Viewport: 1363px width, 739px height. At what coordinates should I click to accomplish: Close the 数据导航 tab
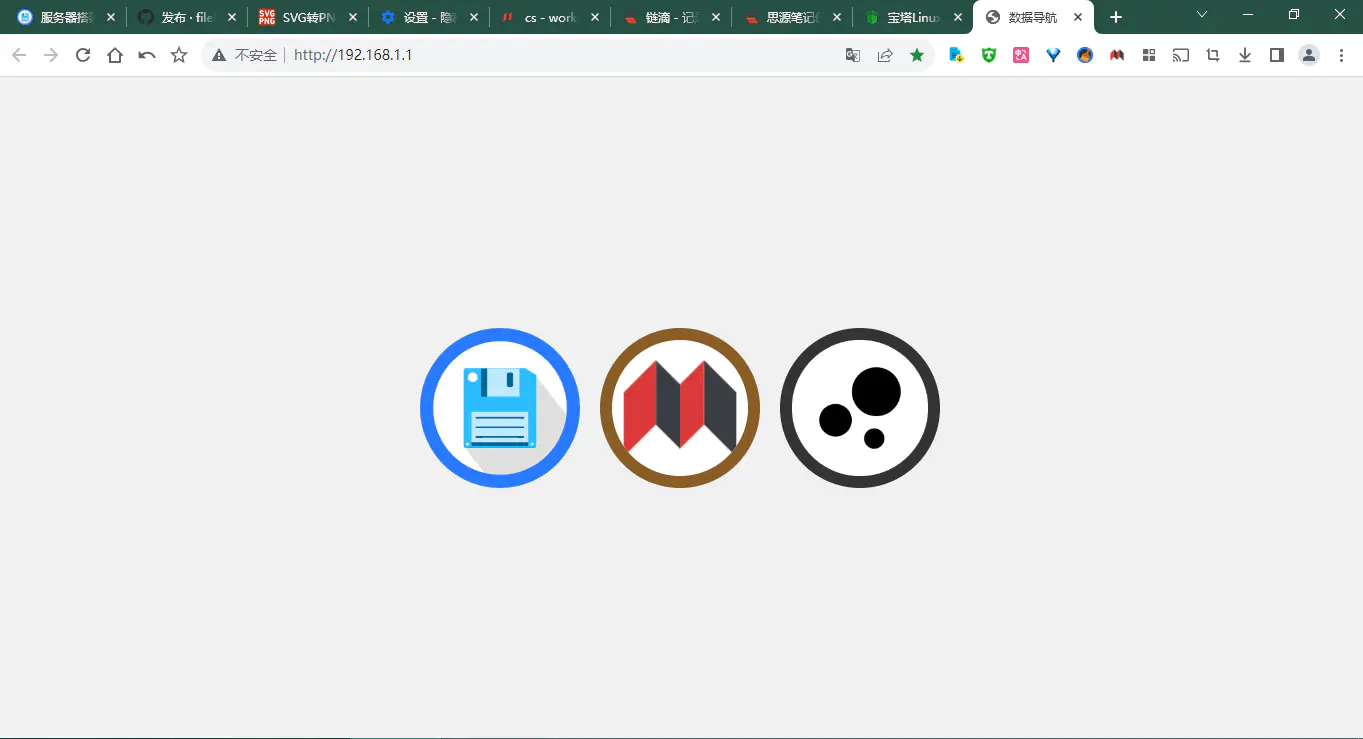[x=1078, y=17]
